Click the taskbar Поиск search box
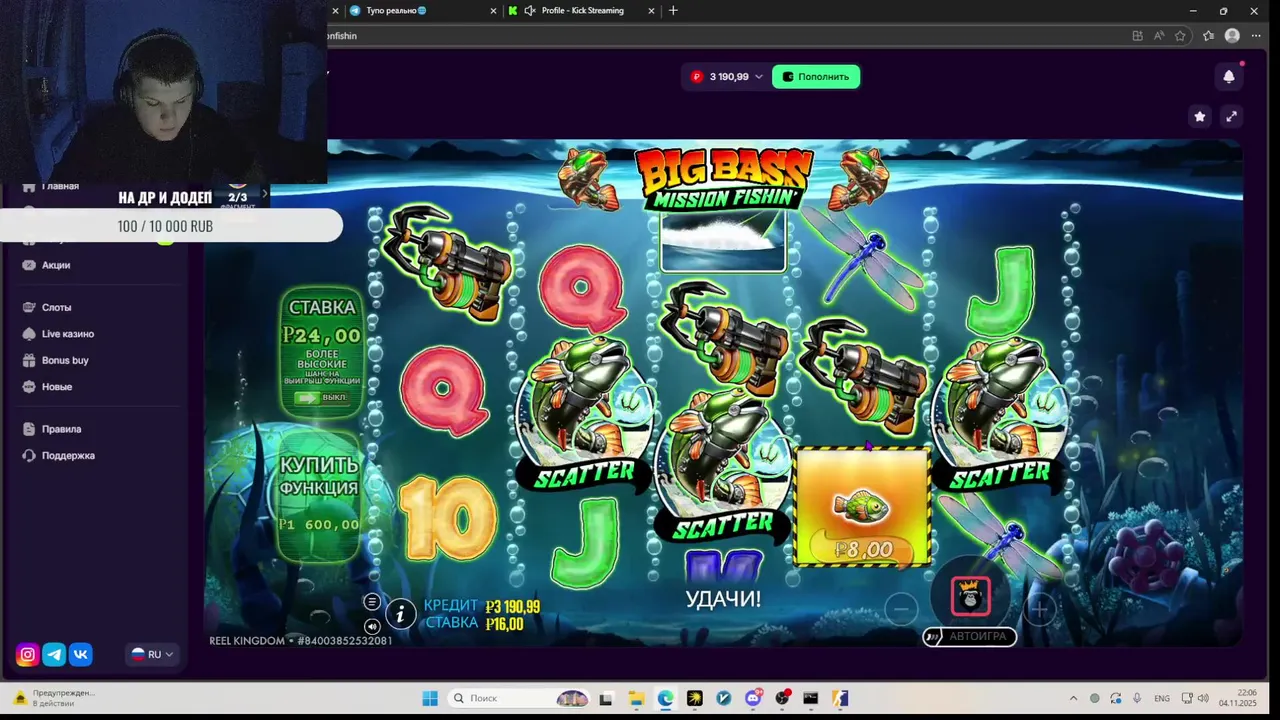The height and width of the screenshot is (720, 1280). 519,698
